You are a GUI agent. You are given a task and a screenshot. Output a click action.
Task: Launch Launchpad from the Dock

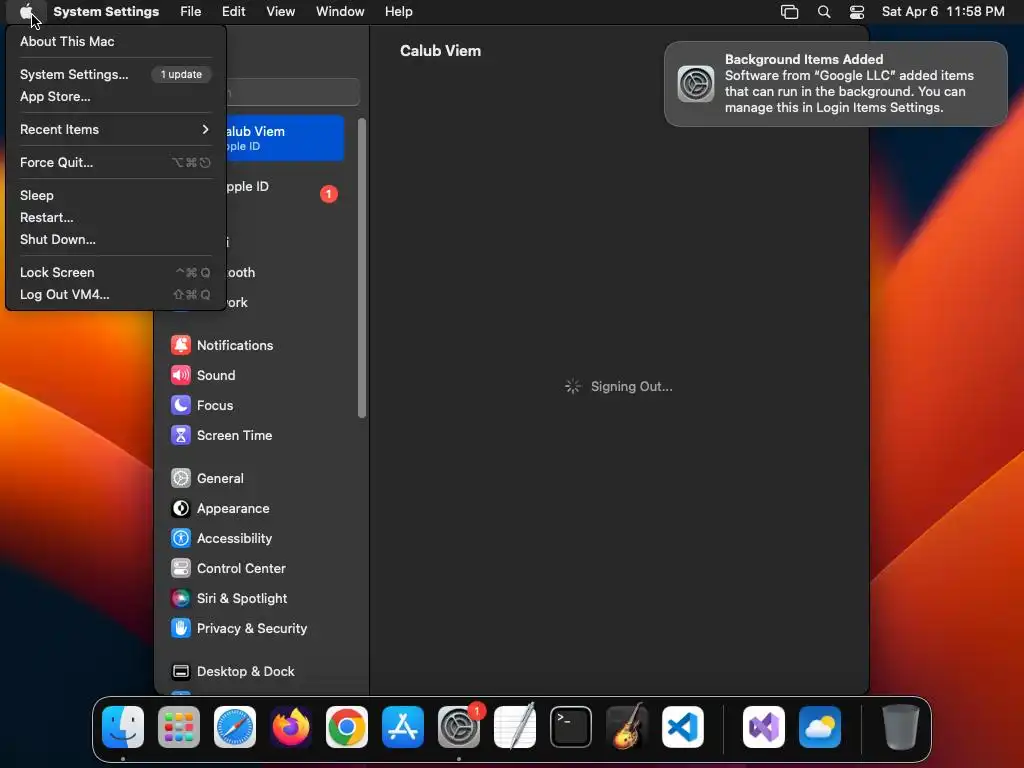click(x=179, y=727)
